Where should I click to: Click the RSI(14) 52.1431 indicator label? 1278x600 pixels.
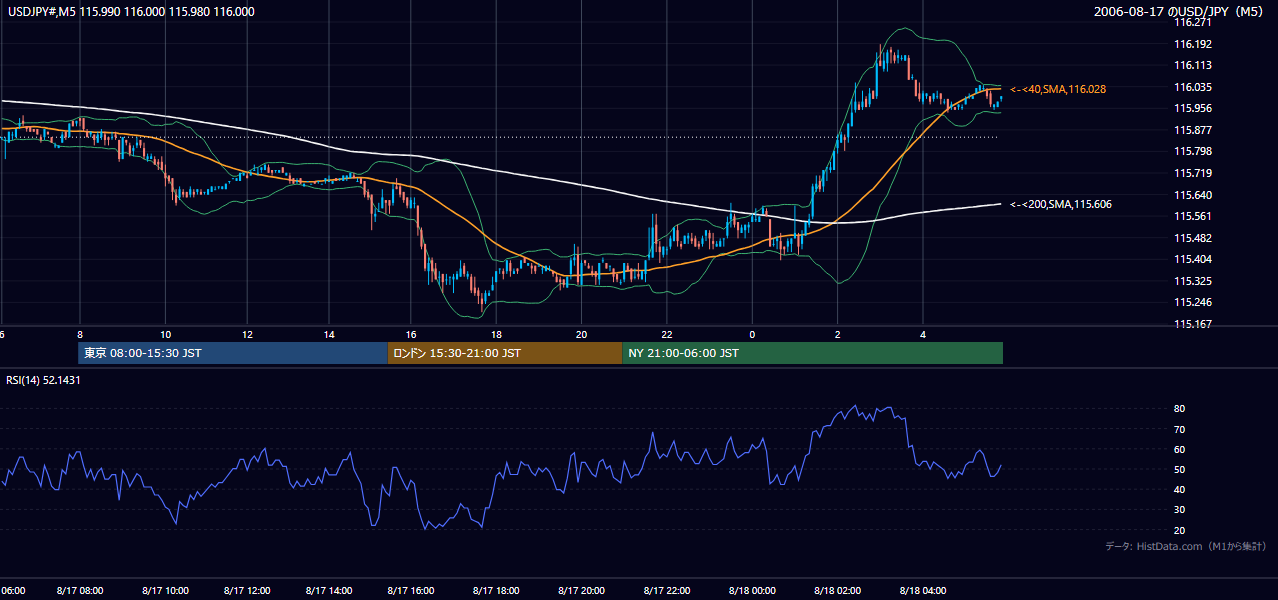(x=44, y=380)
